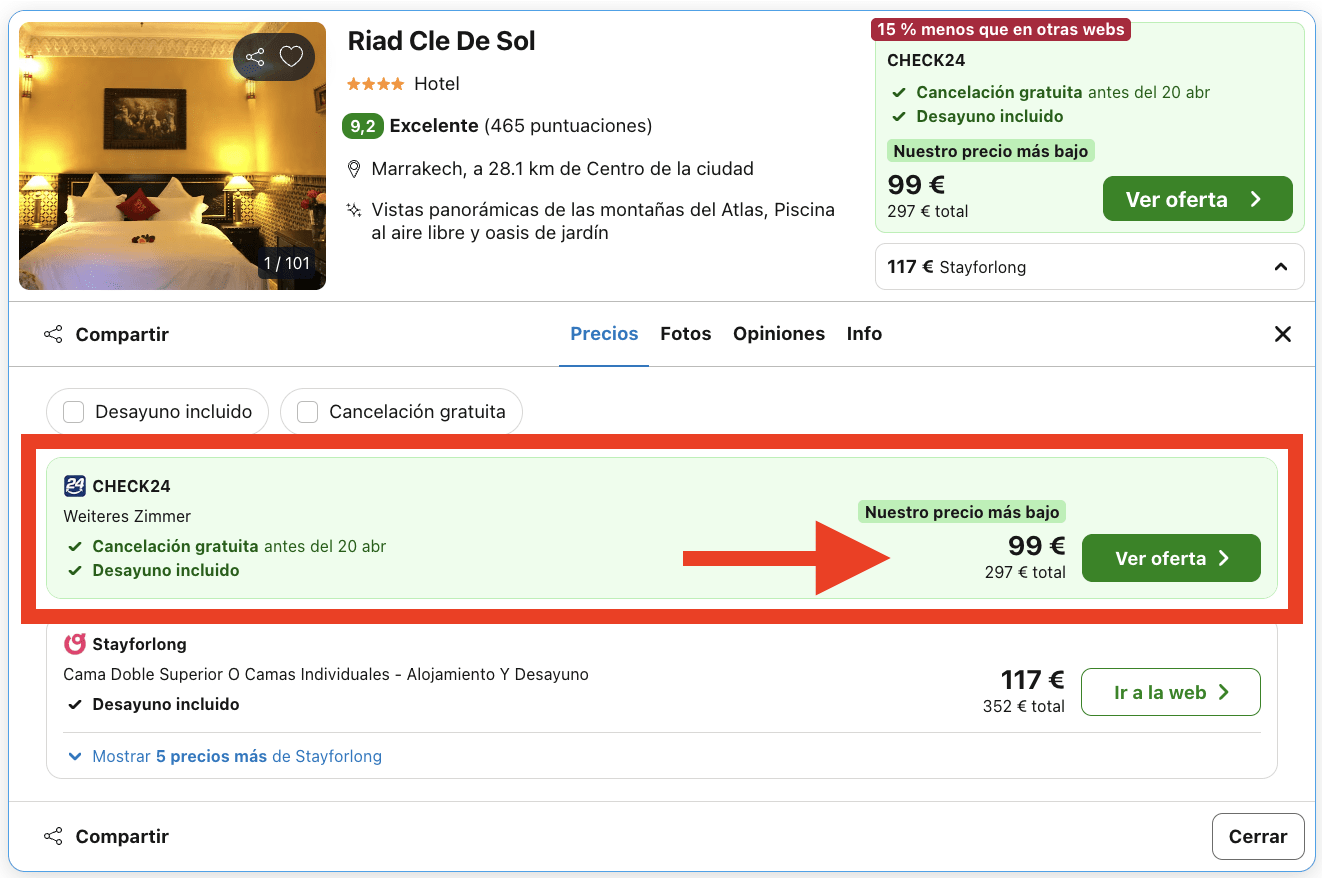Viewport: 1322px width, 878px height.
Task: Click the sparkle highlights icon beside Vistas panorámicas
Action: (354, 210)
